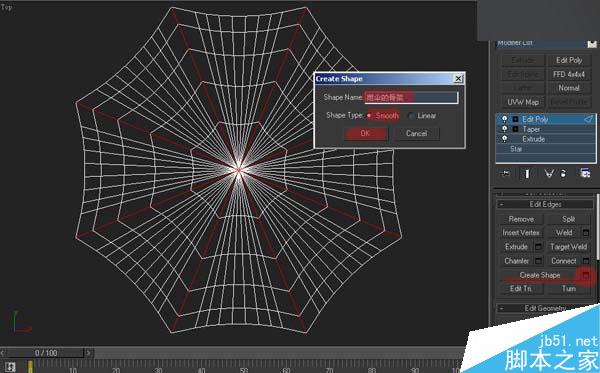The image size is (600, 373).
Task: Click the Chamfer button
Action: 516,261
